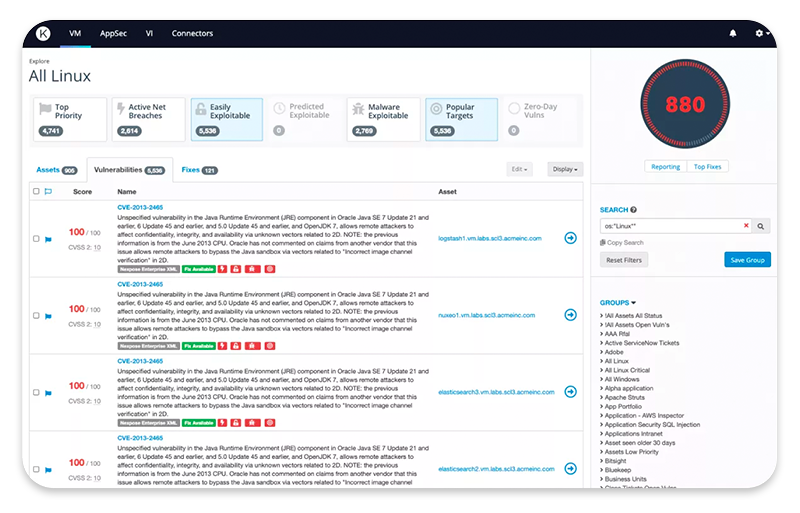
Task: Click the Reset Filters button
Action: pos(624,260)
